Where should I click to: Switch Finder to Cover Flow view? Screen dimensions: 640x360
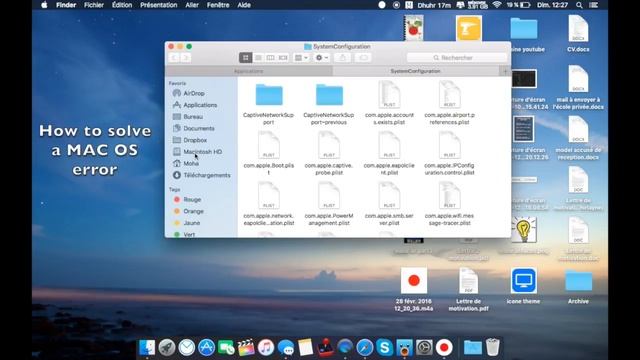[283, 58]
